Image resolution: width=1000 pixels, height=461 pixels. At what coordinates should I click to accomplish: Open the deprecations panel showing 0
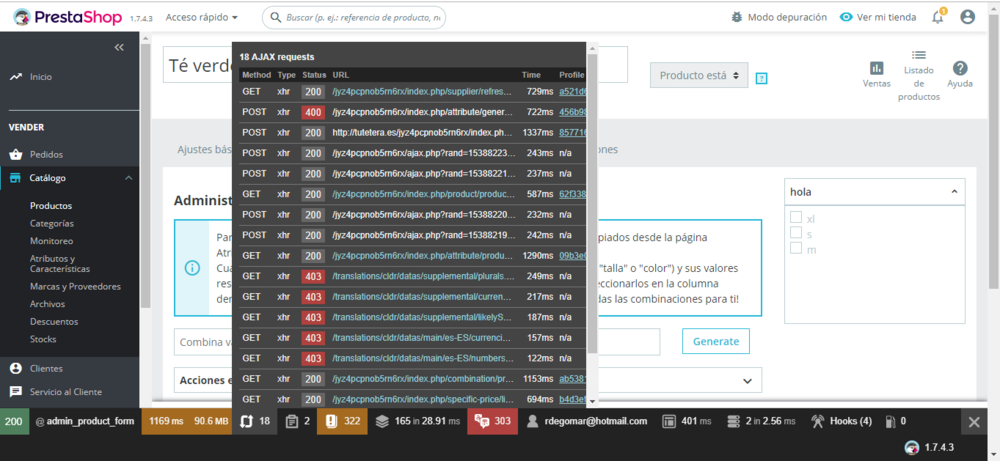(895, 421)
